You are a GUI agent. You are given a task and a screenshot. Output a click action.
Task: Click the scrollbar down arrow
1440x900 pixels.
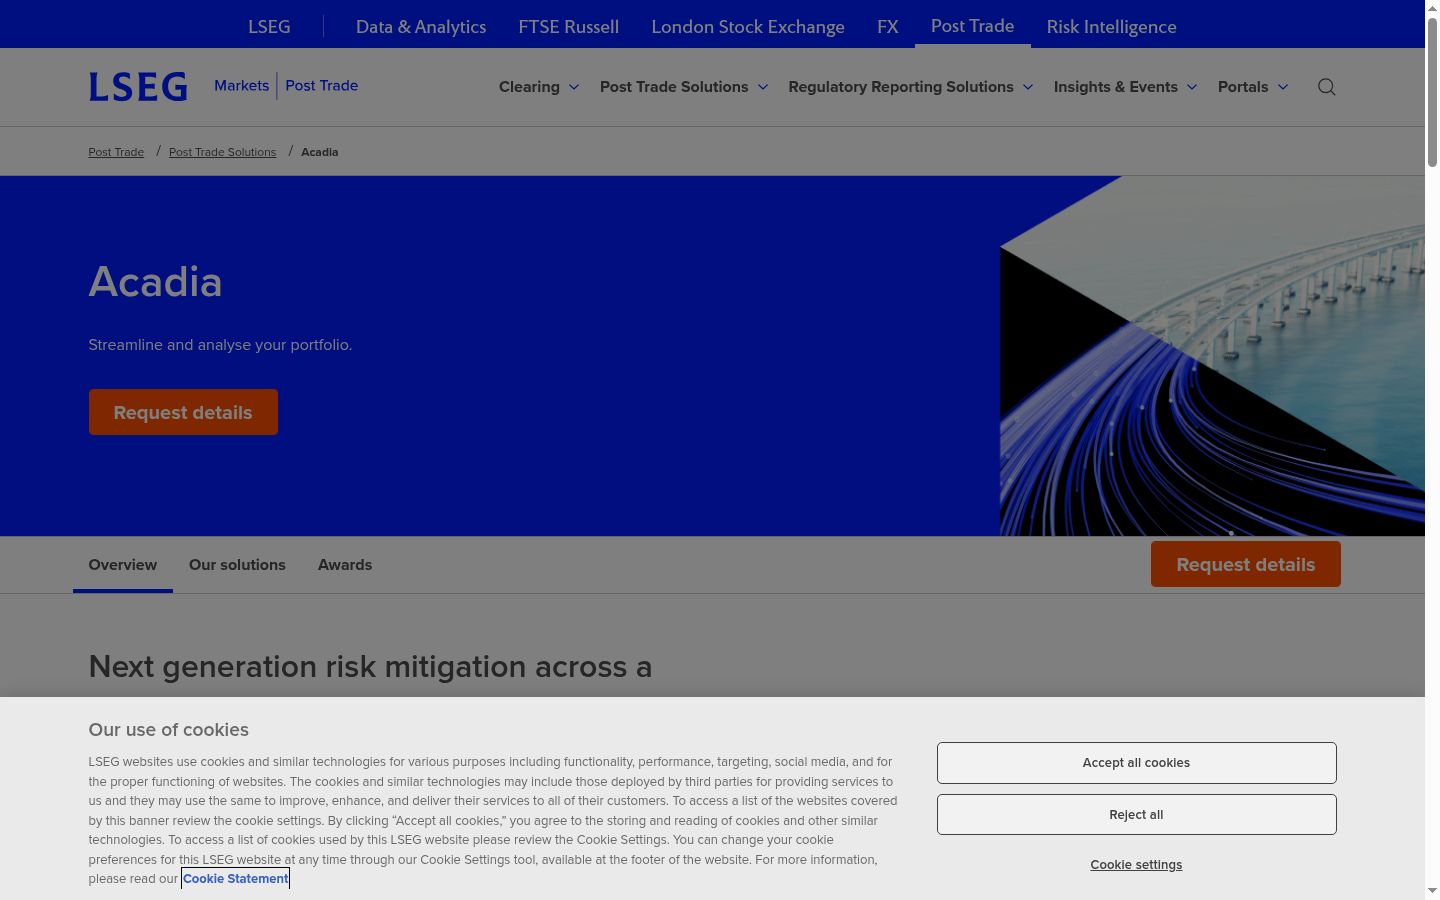point(1432,891)
